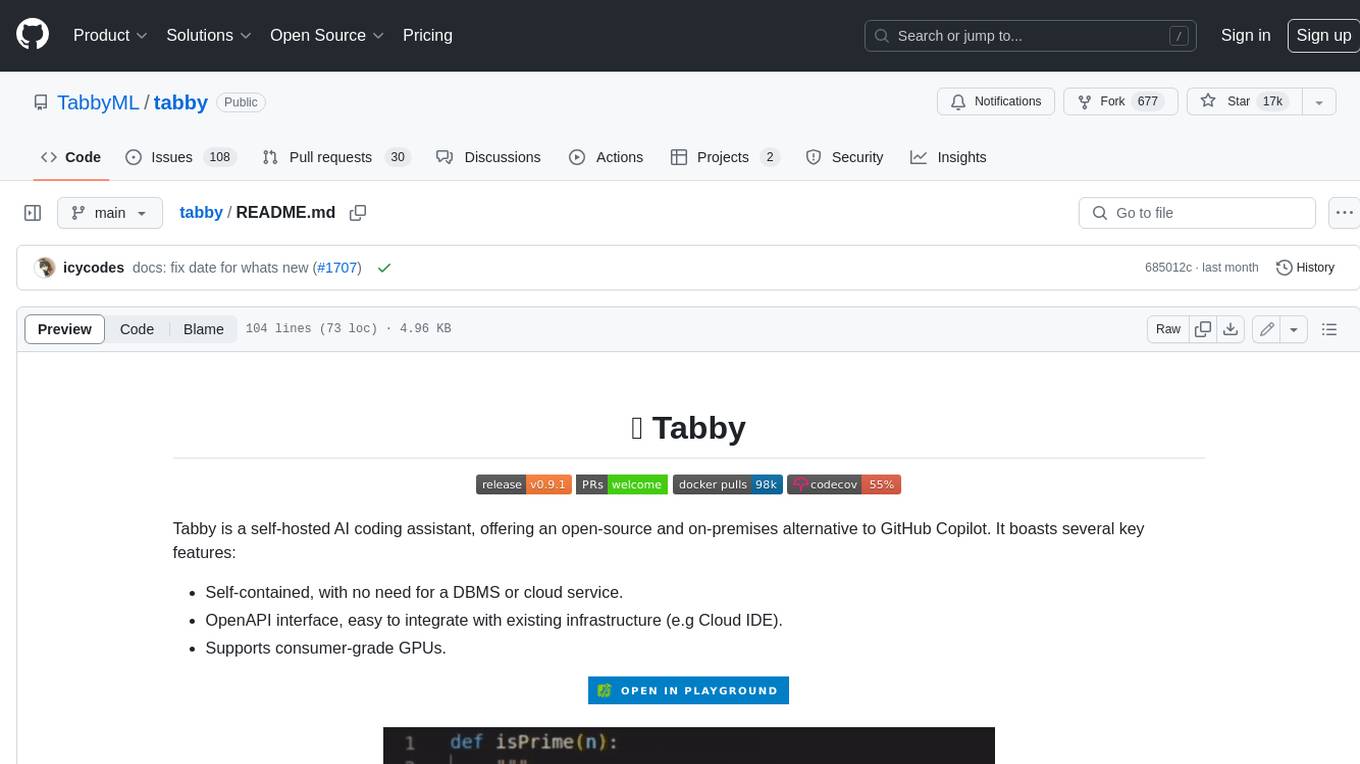Screen dimensions: 1360x764
Task: Go to the Actions tab
Action: tap(606, 157)
